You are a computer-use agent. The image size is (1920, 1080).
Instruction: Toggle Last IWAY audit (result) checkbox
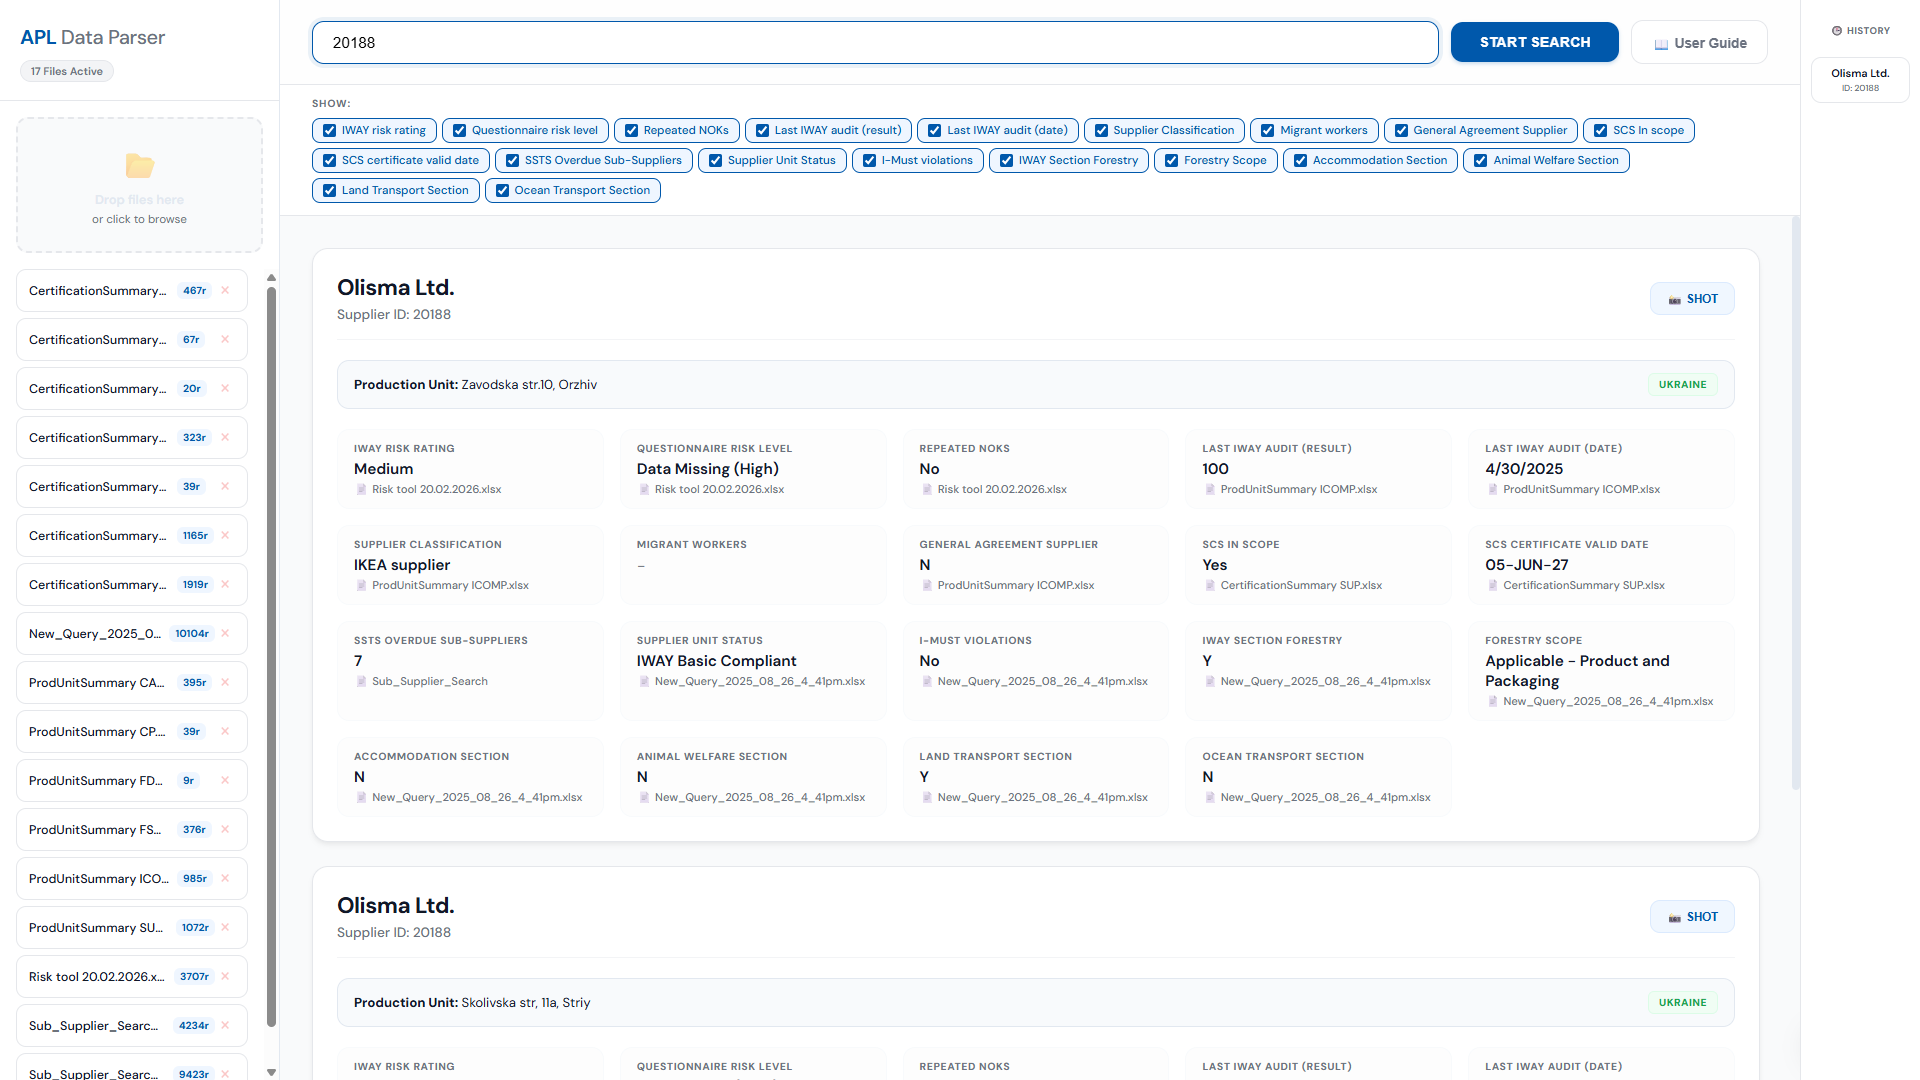click(762, 131)
